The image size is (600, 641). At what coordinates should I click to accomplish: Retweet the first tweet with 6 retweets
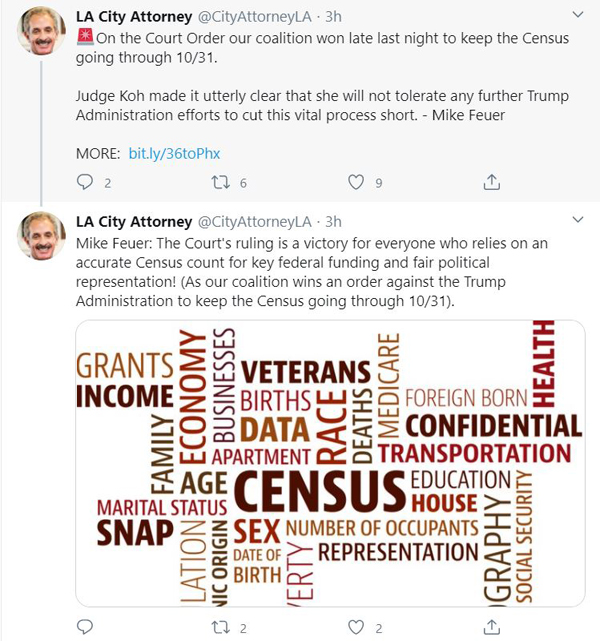click(x=221, y=182)
